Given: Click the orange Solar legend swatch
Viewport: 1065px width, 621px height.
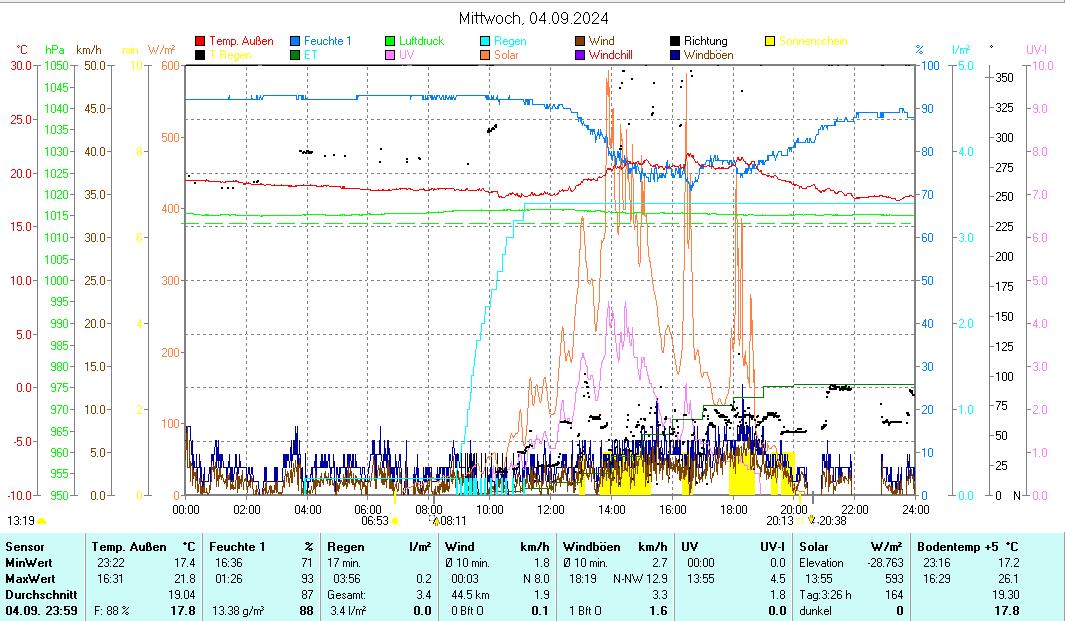Looking at the screenshot, I should click(x=485, y=55).
